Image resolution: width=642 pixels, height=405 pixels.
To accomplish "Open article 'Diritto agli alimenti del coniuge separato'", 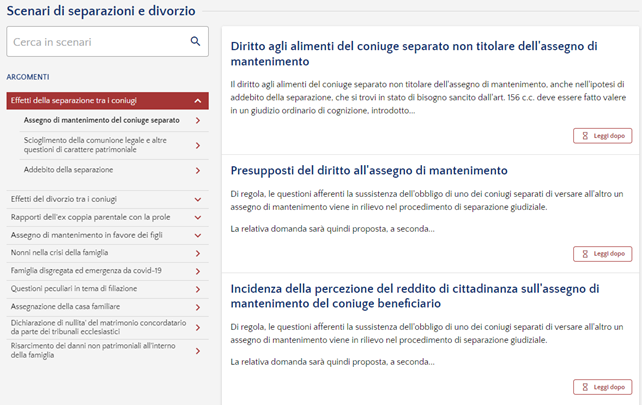I will (x=414, y=54).
